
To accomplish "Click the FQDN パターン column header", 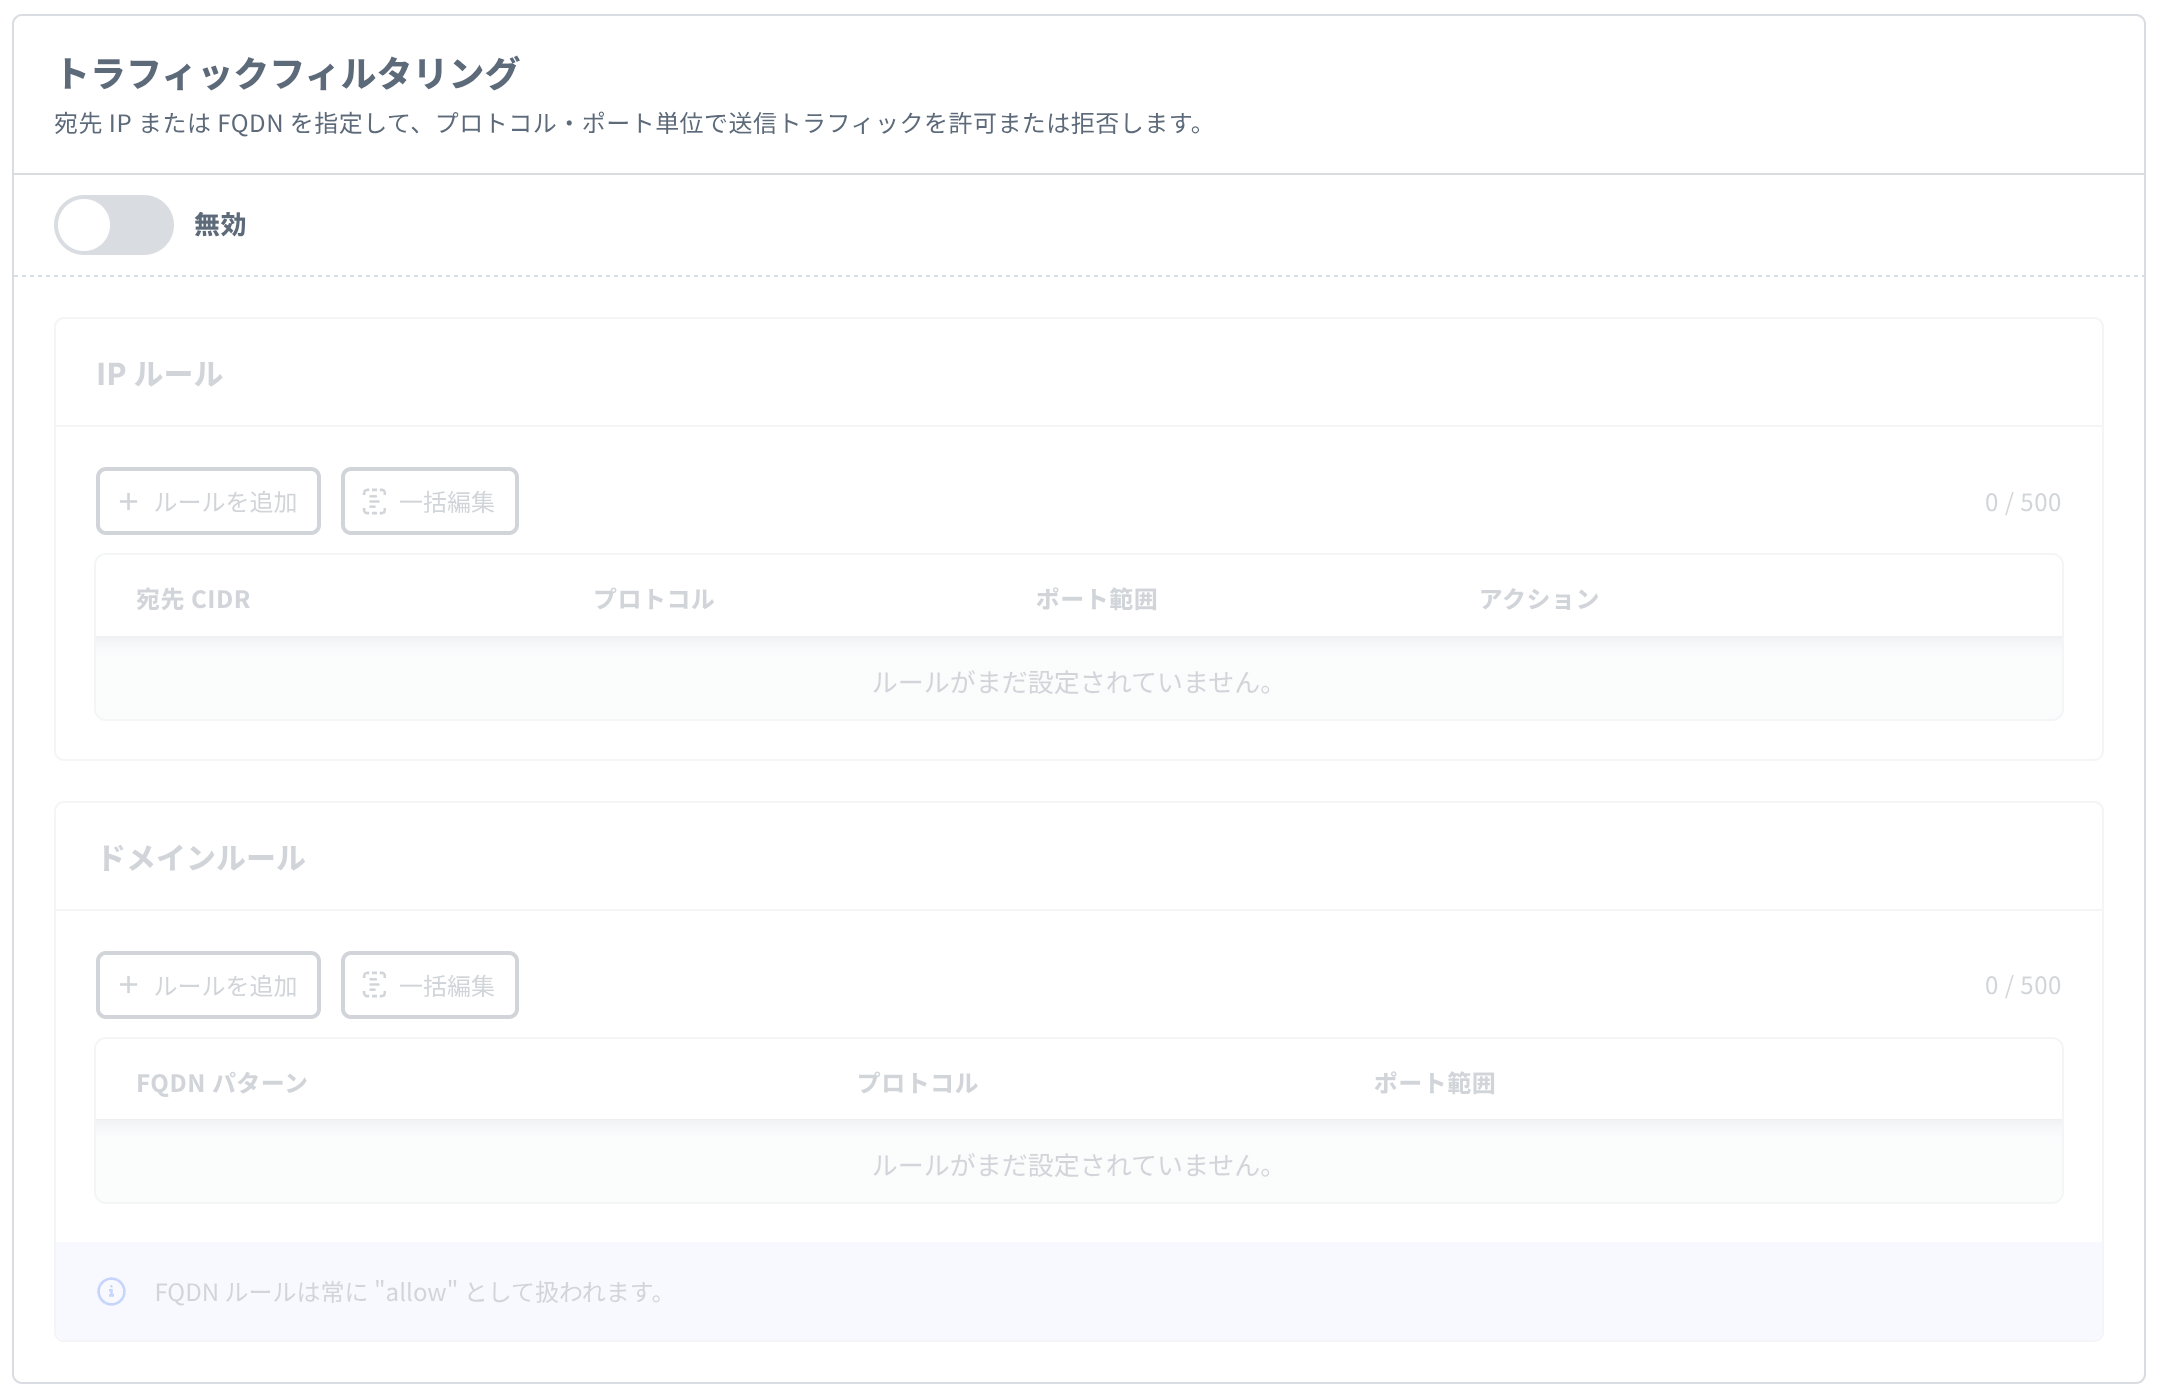I will 222,1083.
